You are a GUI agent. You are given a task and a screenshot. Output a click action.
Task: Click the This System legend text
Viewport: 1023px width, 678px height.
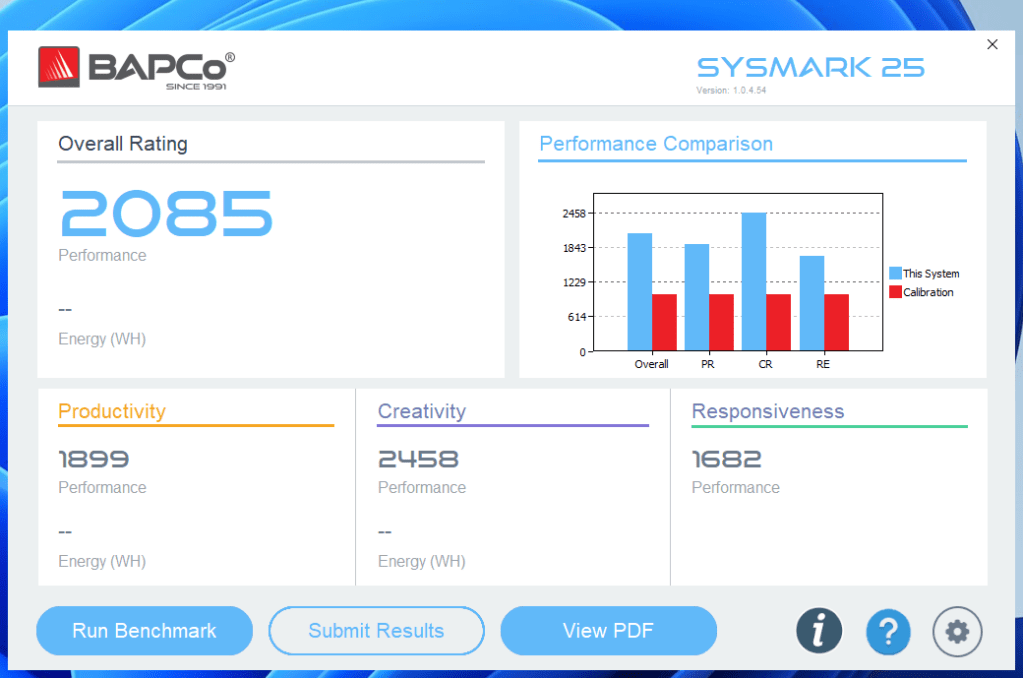click(931, 273)
